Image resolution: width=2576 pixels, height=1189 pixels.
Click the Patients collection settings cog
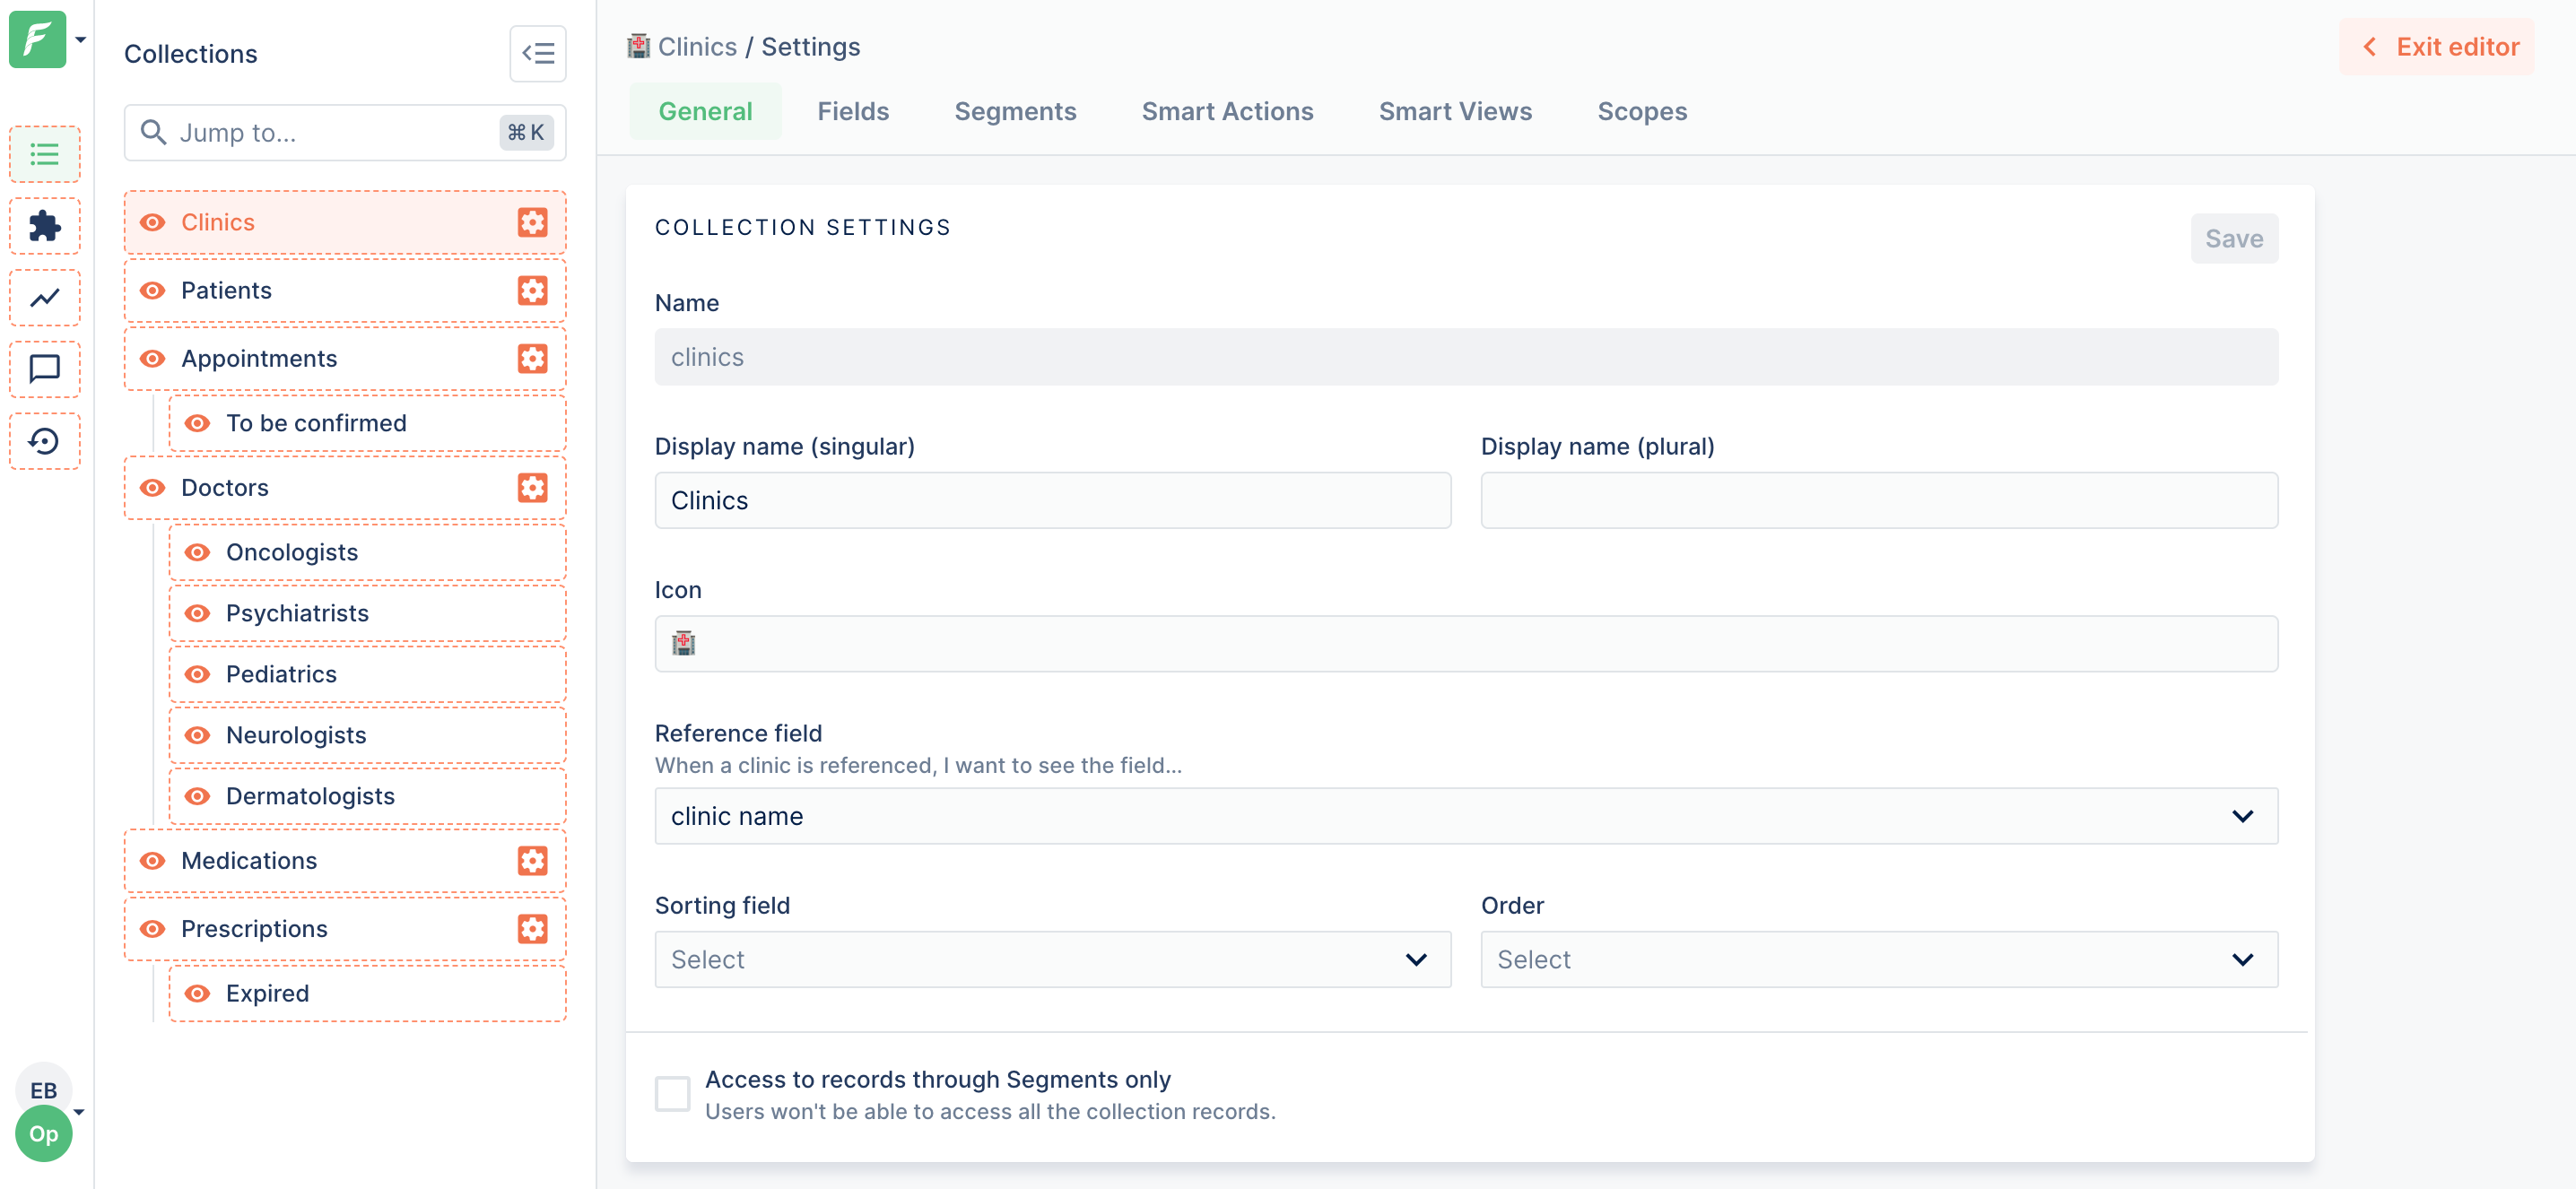(533, 290)
